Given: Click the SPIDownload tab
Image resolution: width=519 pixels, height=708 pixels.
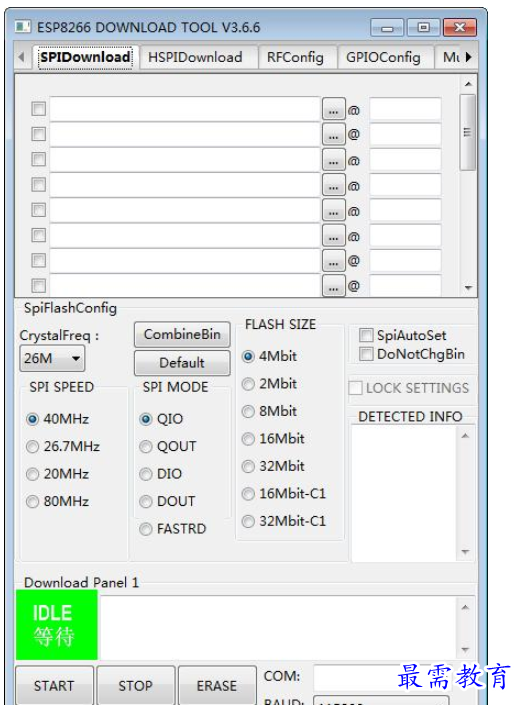Looking at the screenshot, I should [85, 57].
